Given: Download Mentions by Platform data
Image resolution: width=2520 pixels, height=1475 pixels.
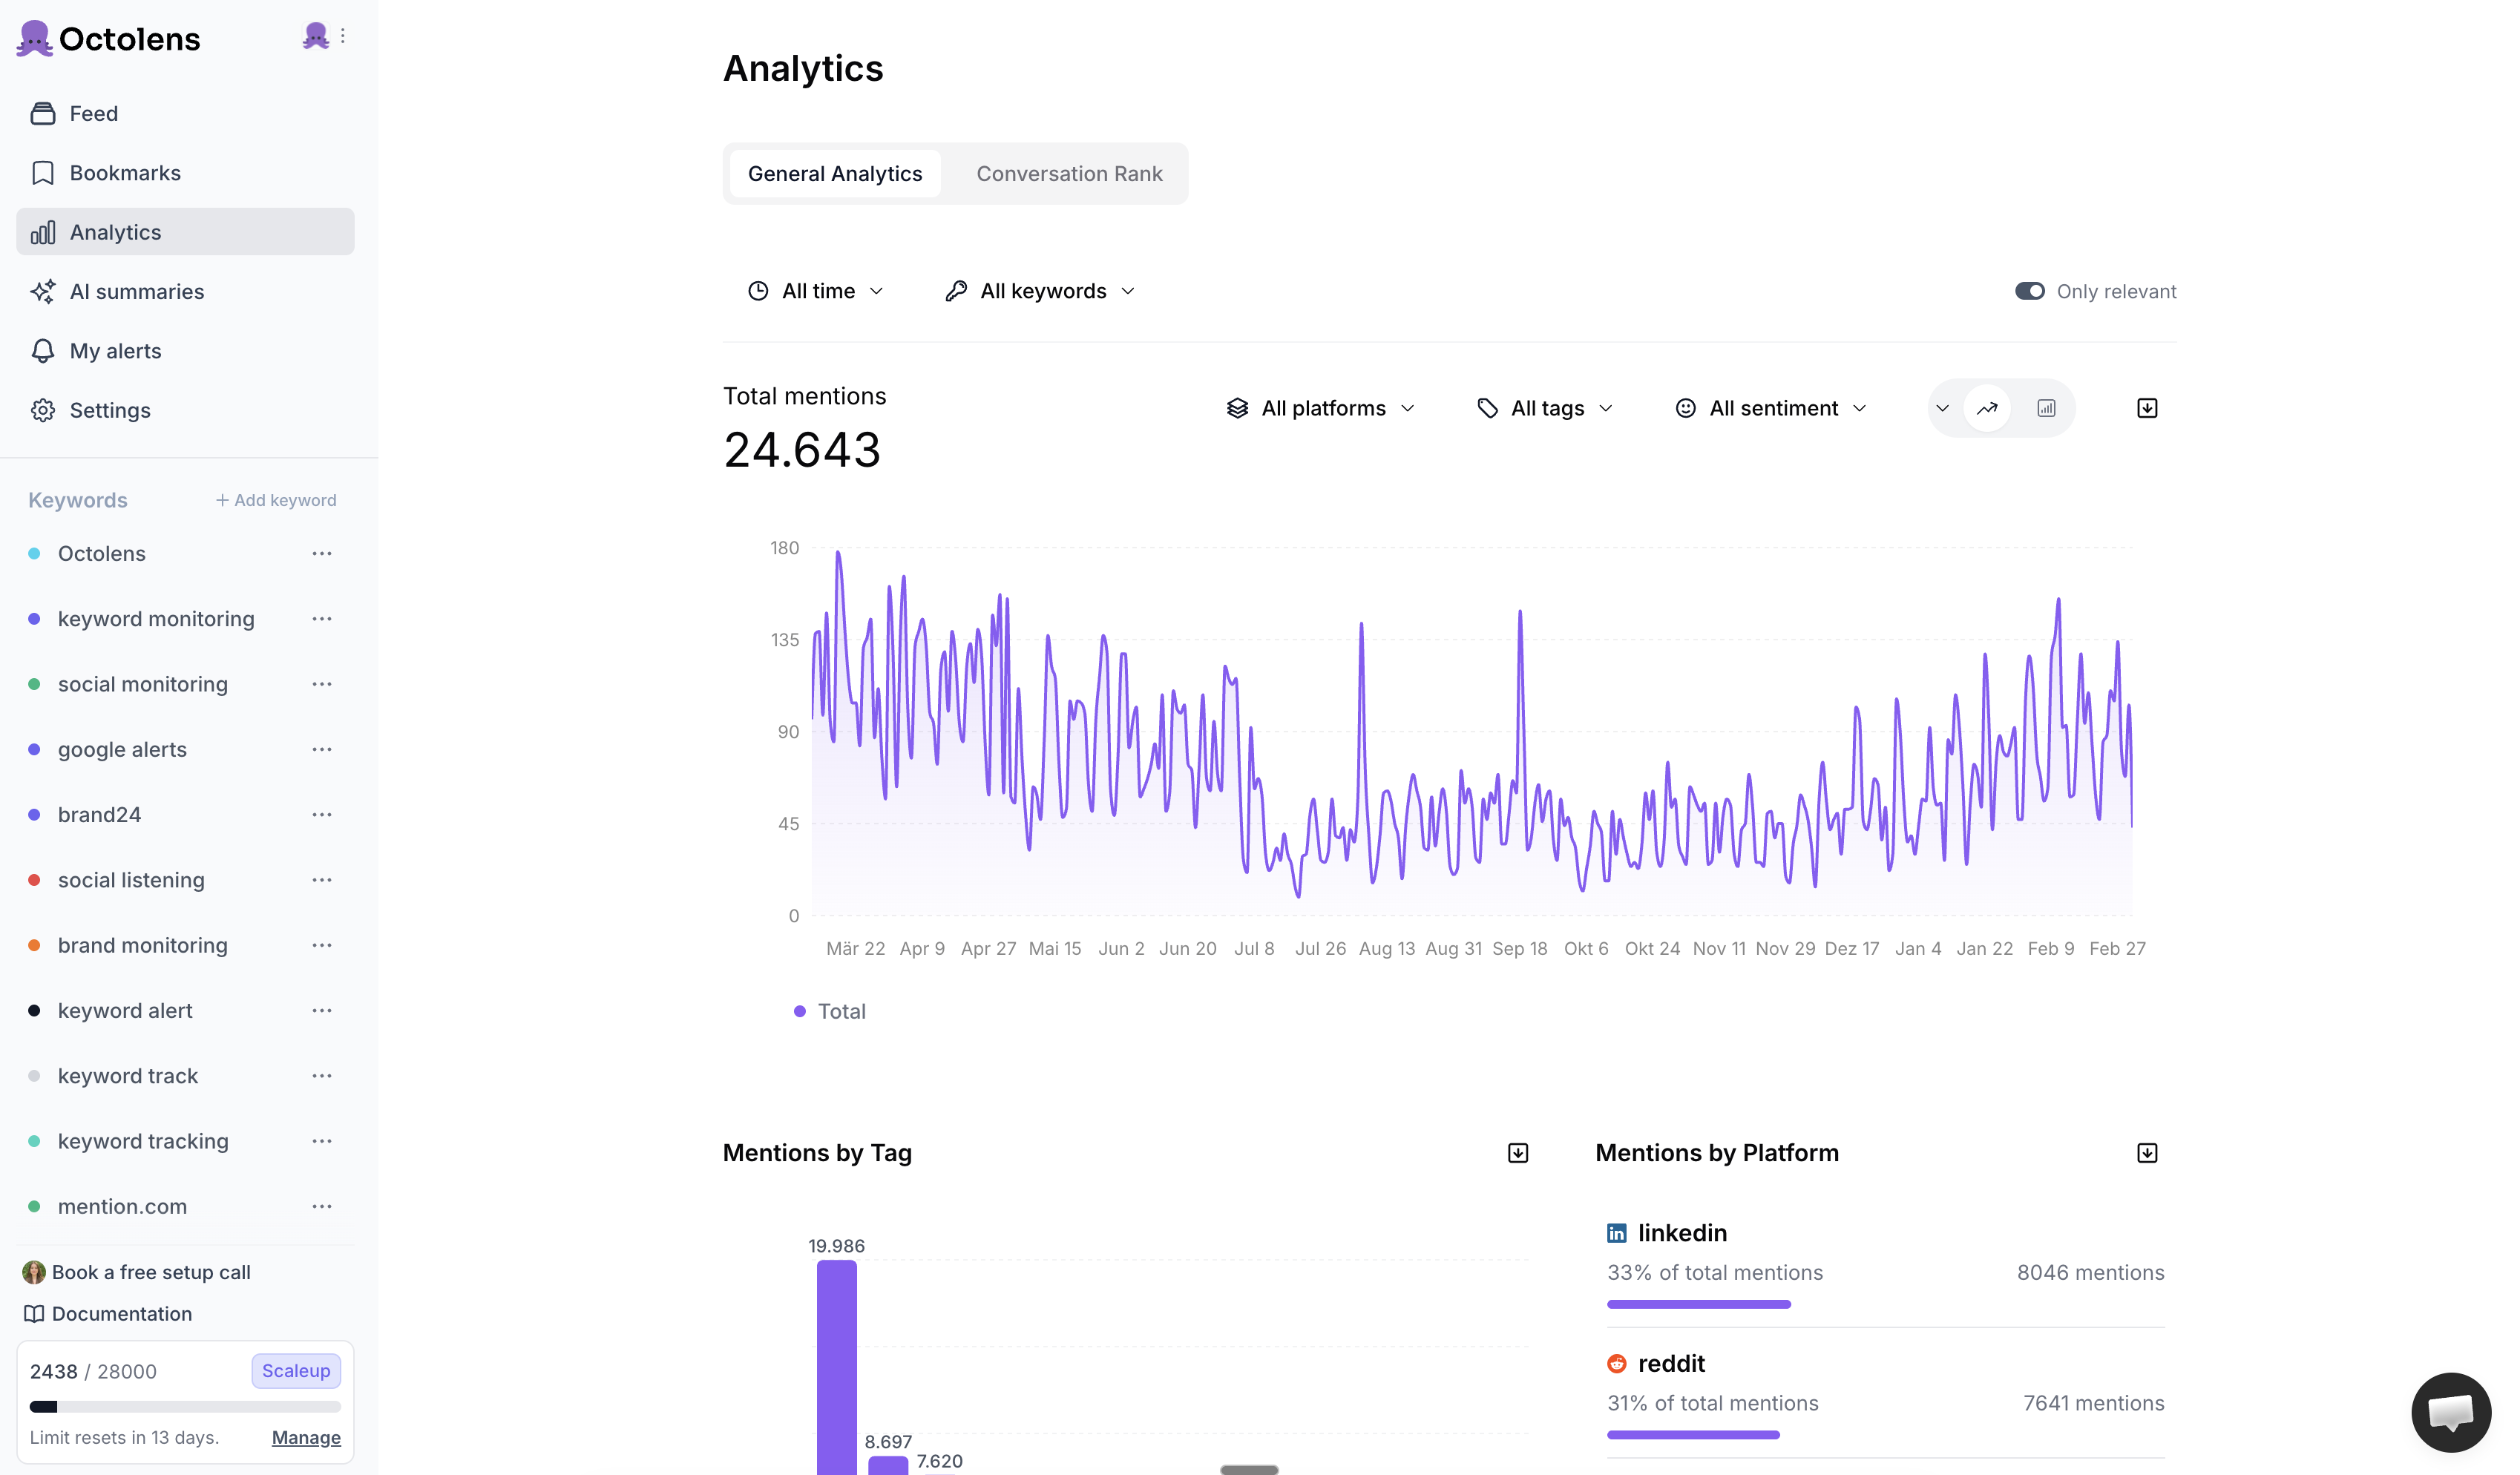Looking at the screenshot, I should [x=2146, y=1153].
